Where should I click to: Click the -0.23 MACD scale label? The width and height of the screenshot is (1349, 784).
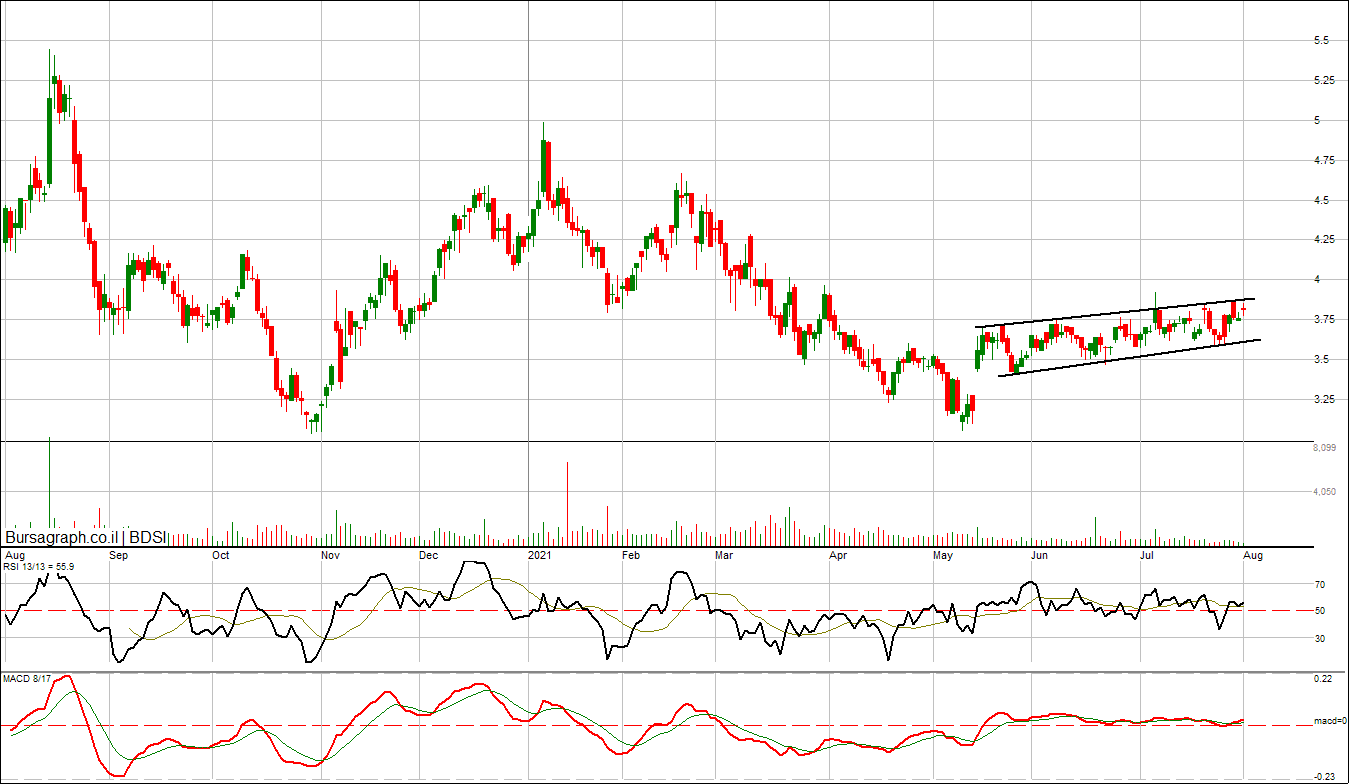(1323, 776)
